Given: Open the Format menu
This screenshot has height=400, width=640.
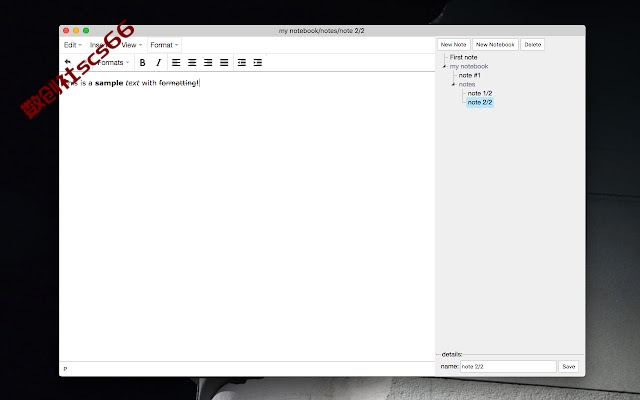Looking at the screenshot, I should pyautogui.click(x=164, y=45).
